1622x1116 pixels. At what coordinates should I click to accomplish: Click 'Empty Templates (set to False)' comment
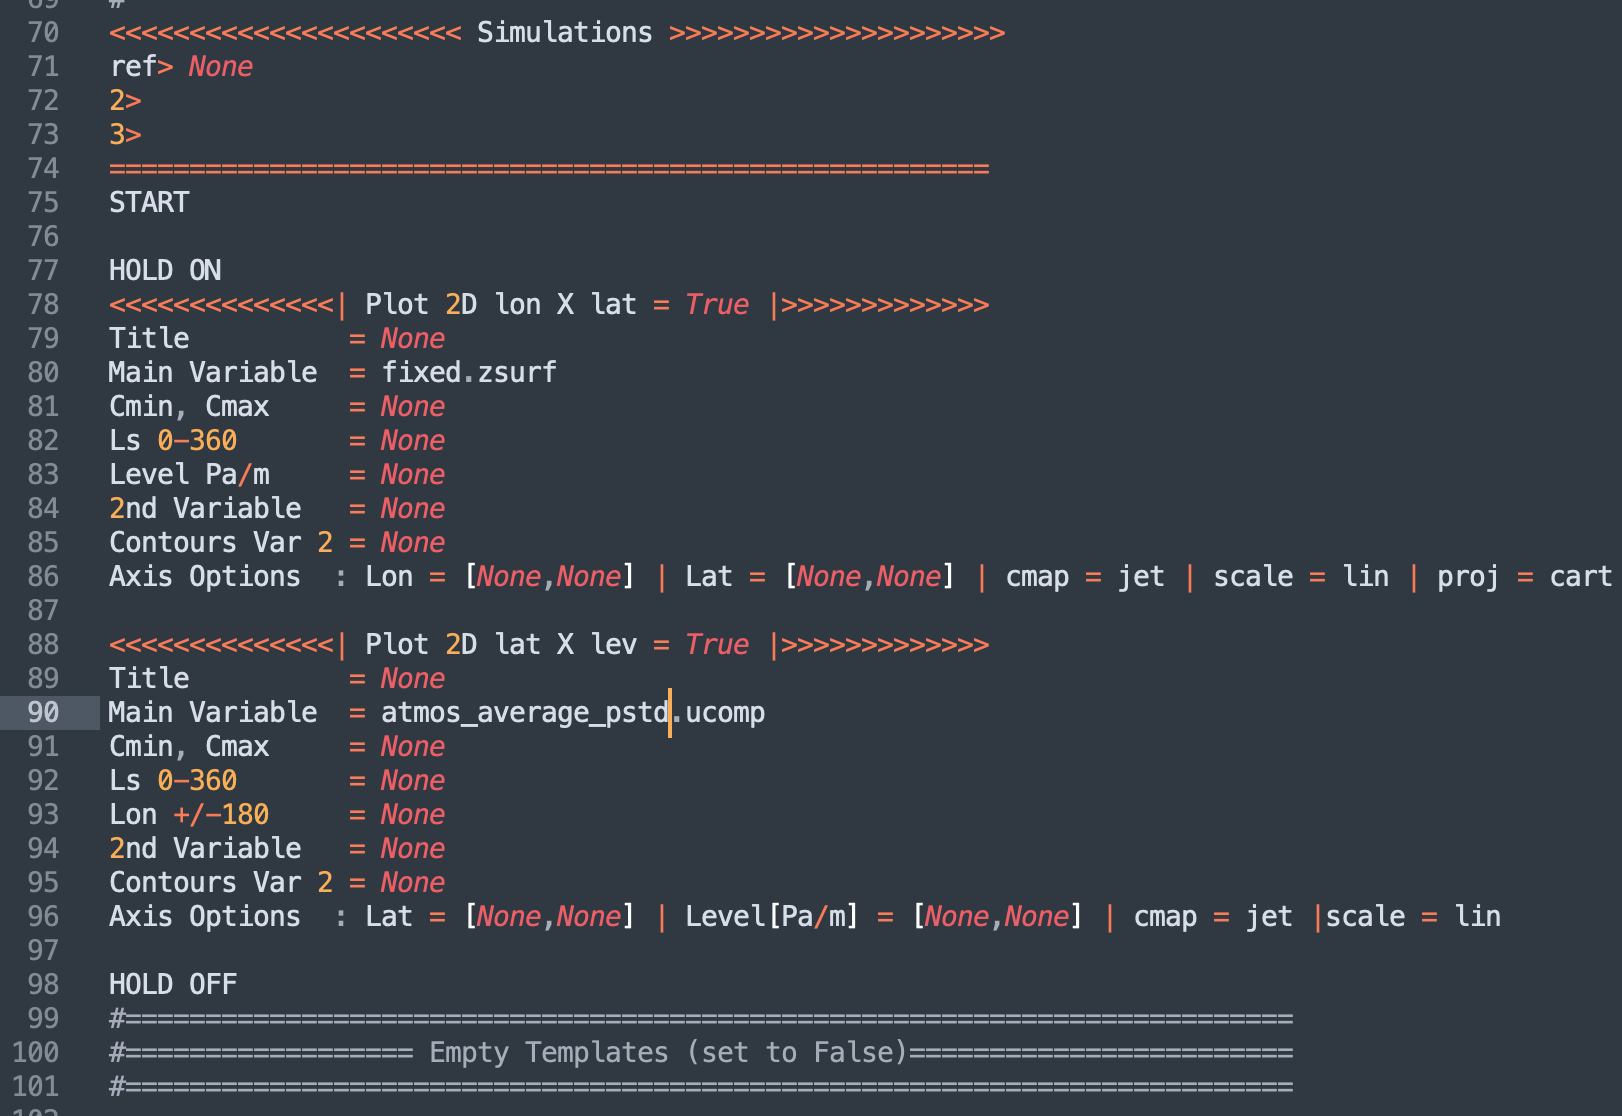(668, 1053)
